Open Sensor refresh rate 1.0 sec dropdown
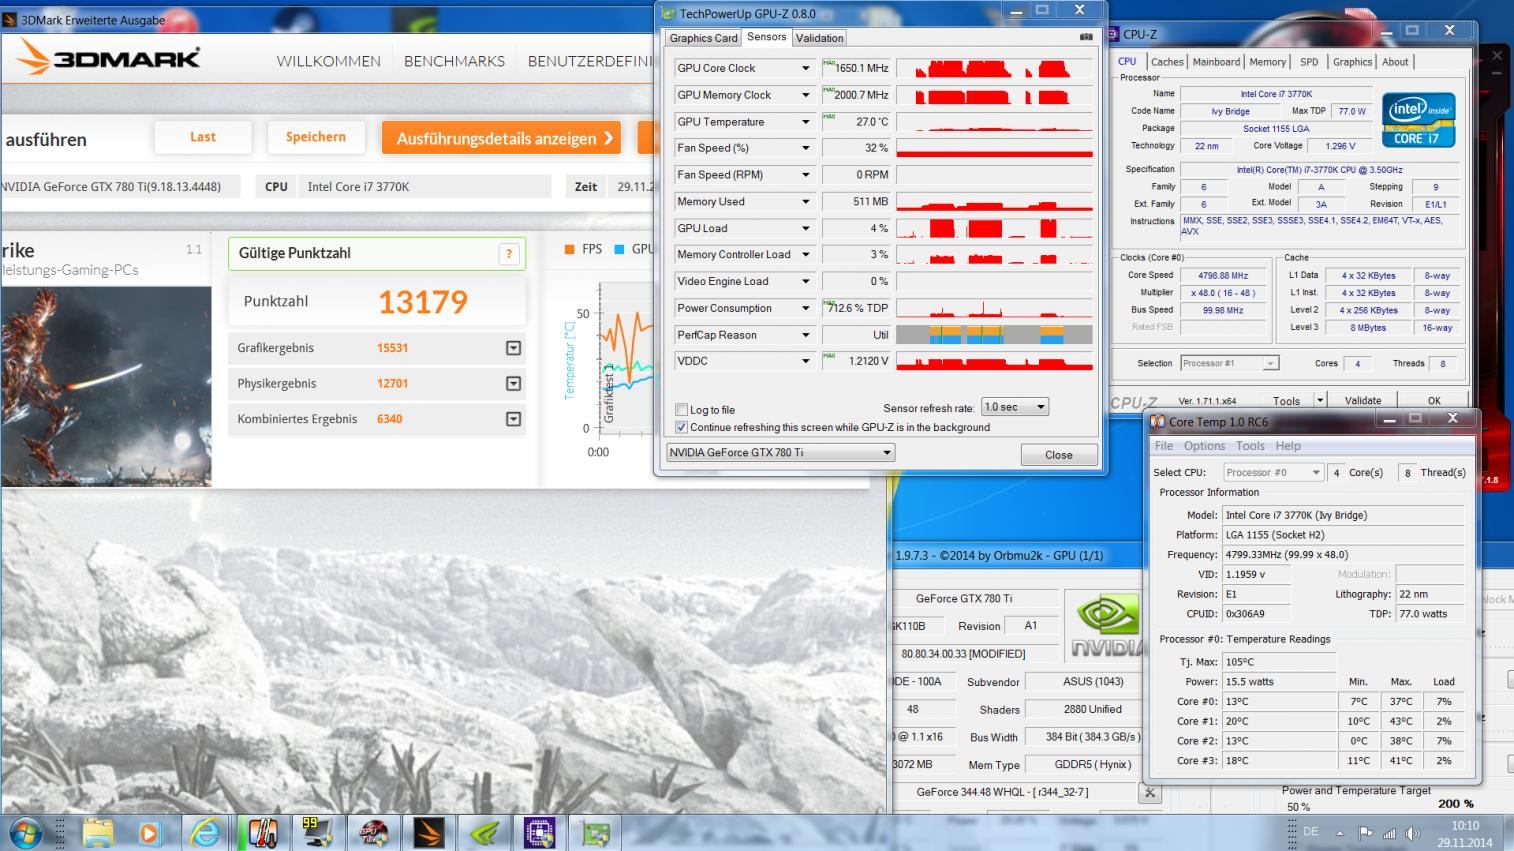Screen dimensions: 1514x851 (1014, 407)
